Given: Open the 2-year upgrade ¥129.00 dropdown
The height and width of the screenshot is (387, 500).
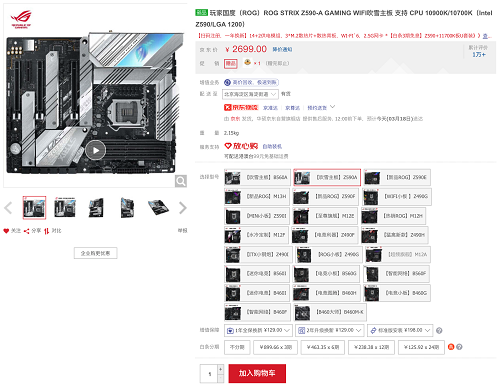Looking at the screenshot, I should point(330,330).
